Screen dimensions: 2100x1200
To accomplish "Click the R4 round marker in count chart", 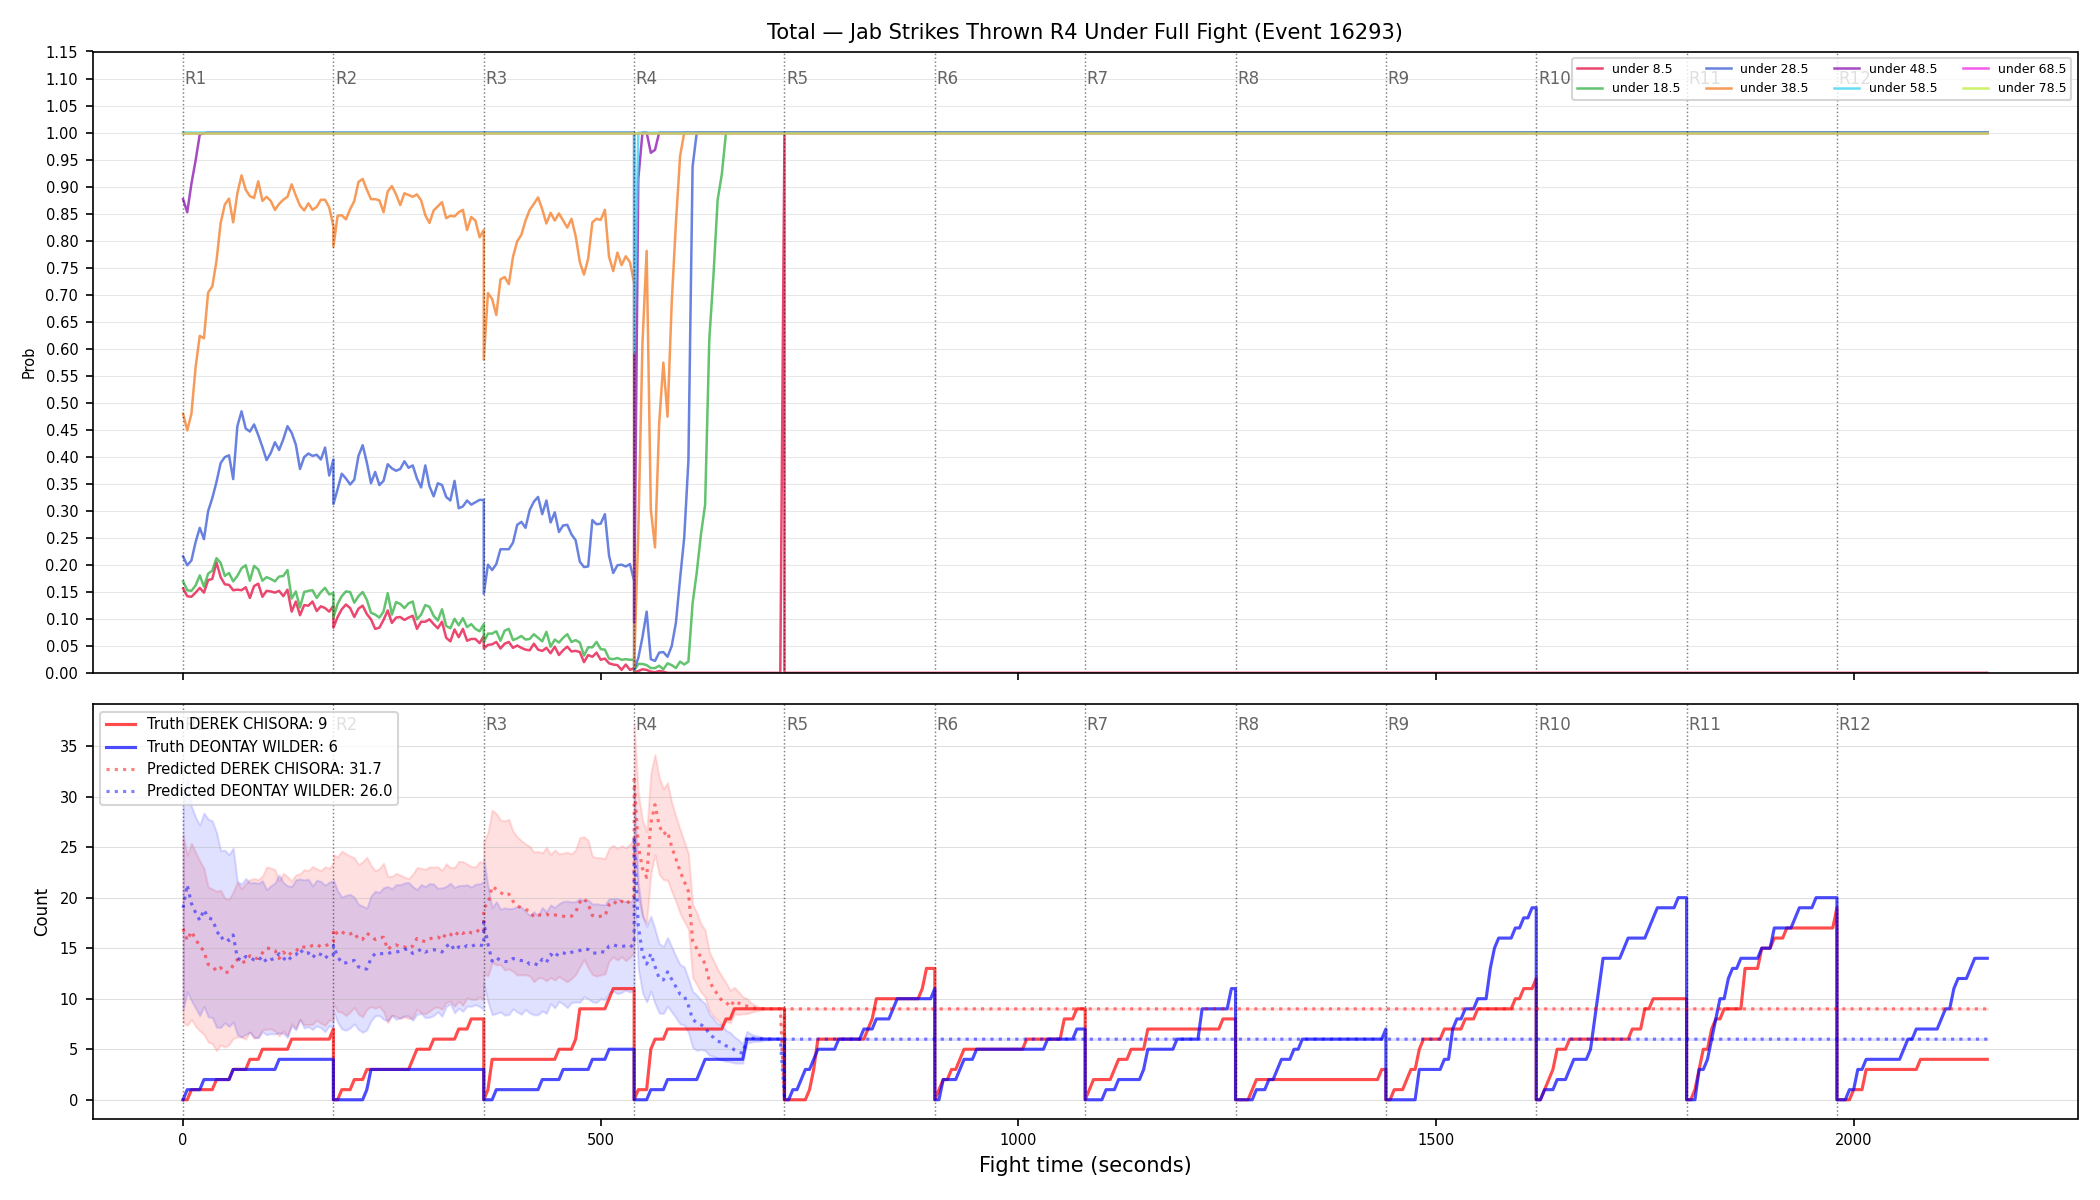I will pos(646,724).
